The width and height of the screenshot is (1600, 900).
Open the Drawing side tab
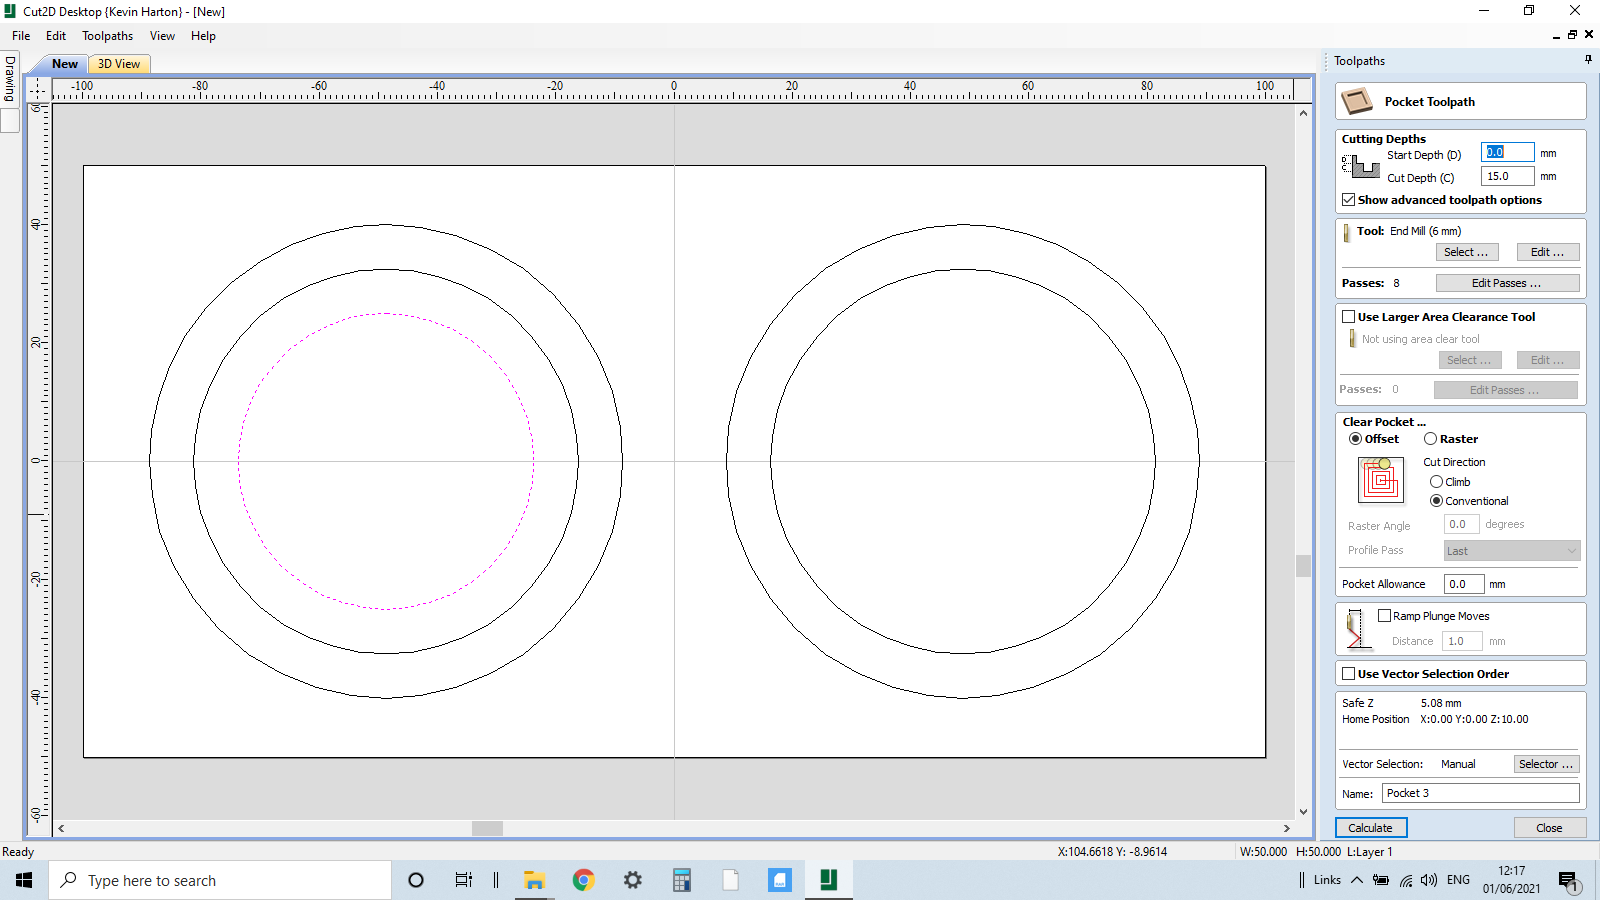coord(10,78)
